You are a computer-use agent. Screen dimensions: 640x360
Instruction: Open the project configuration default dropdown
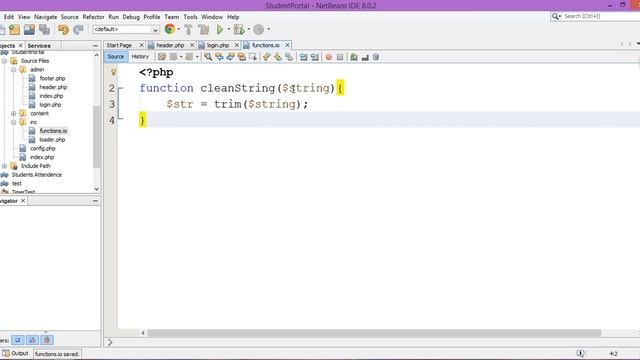126,29
